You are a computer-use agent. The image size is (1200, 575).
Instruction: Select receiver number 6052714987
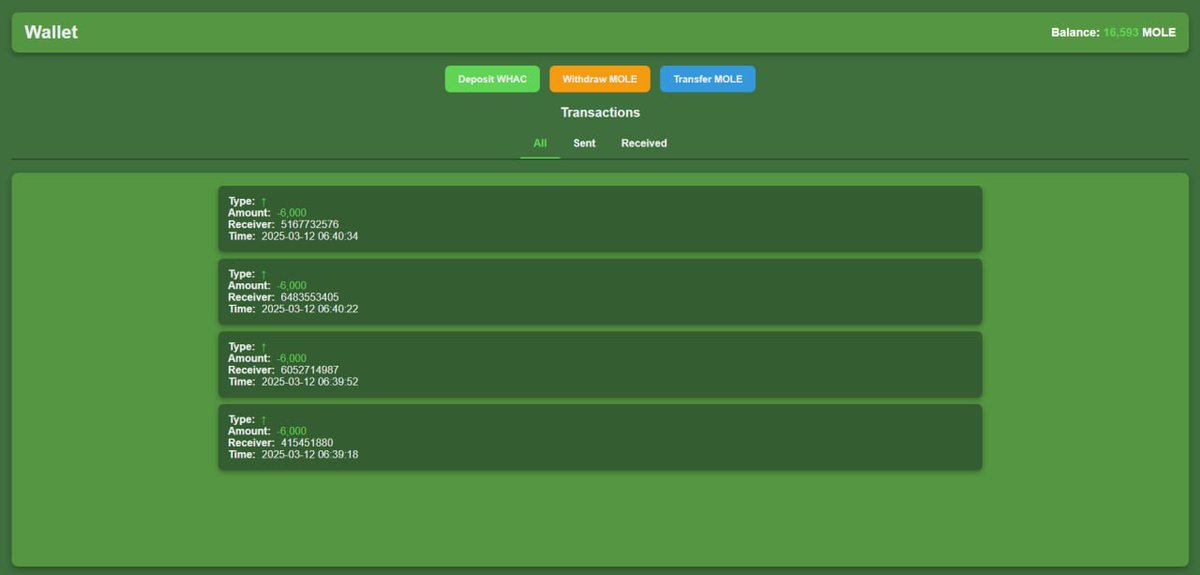tap(310, 371)
